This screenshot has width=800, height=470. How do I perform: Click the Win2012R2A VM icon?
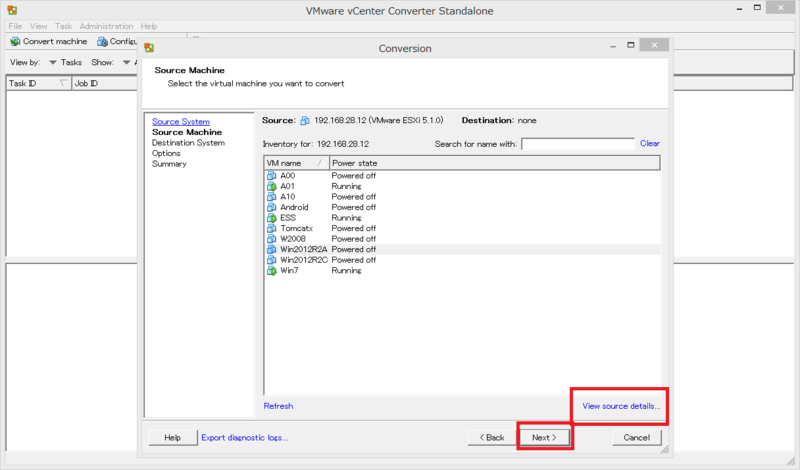(x=271, y=250)
